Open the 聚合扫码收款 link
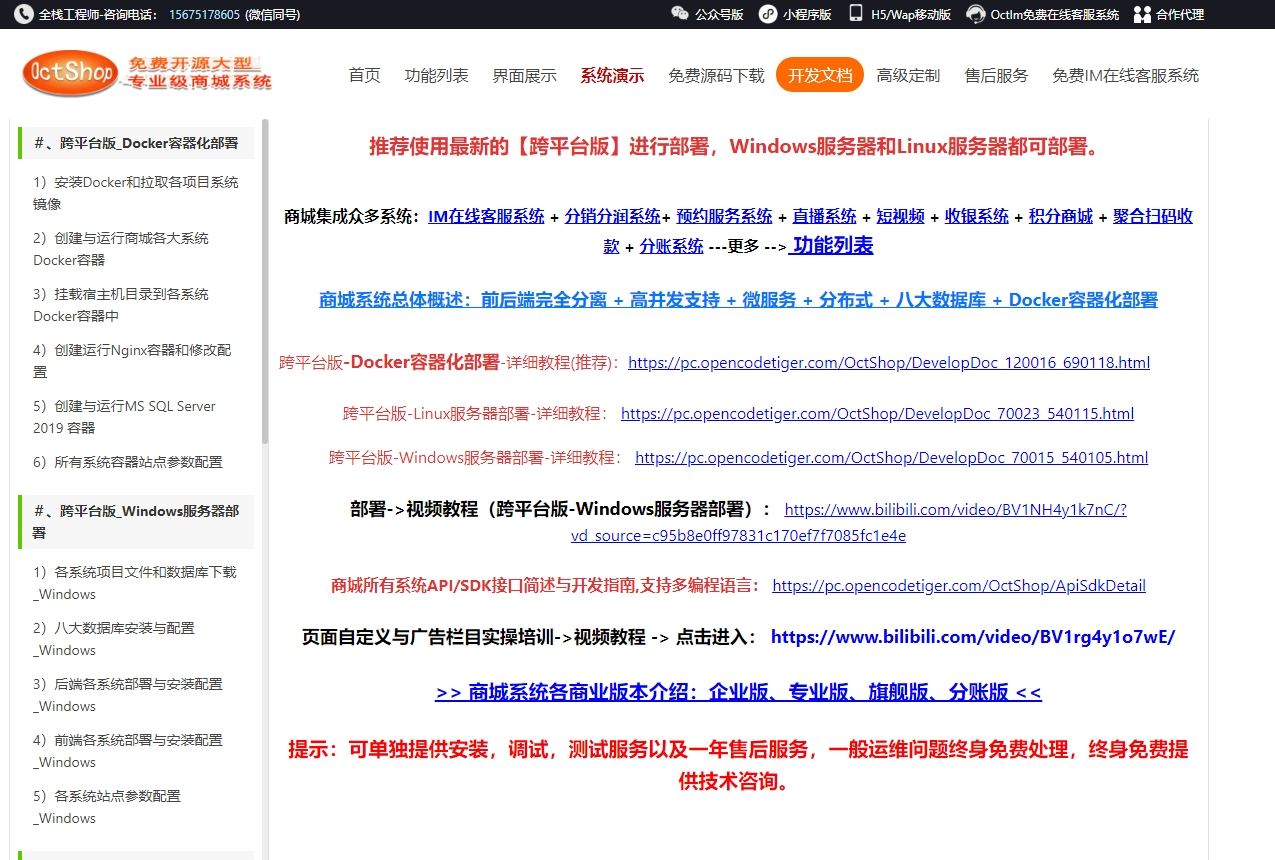 point(1153,216)
